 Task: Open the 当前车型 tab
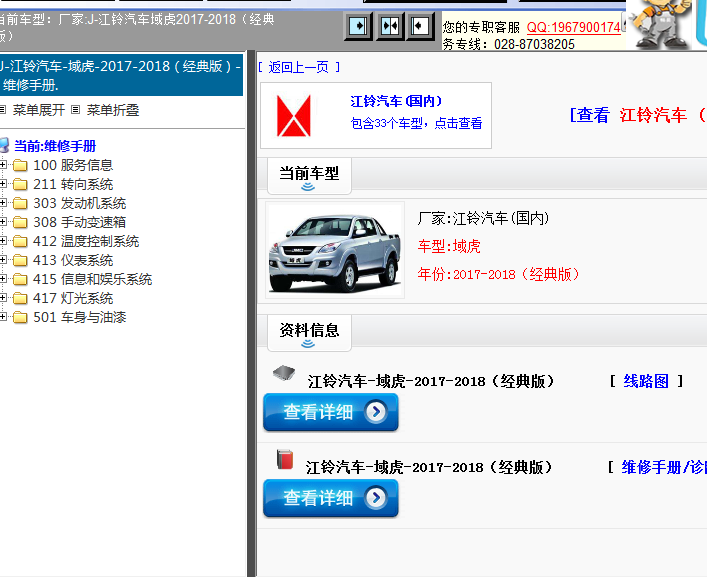point(309,176)
